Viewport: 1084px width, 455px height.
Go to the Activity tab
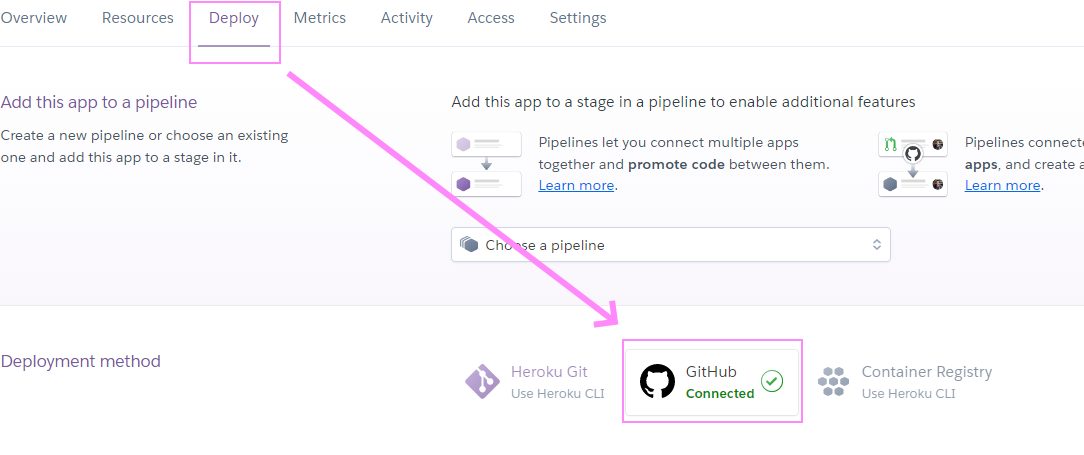407,18
